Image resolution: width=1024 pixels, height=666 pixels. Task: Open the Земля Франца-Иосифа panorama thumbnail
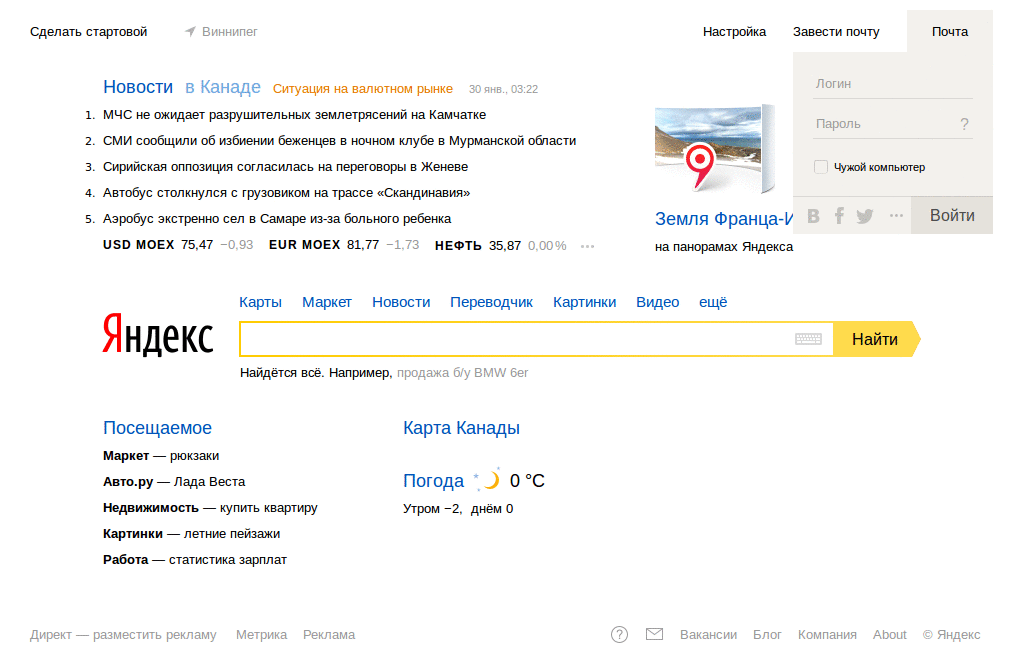tap(714, 149)
